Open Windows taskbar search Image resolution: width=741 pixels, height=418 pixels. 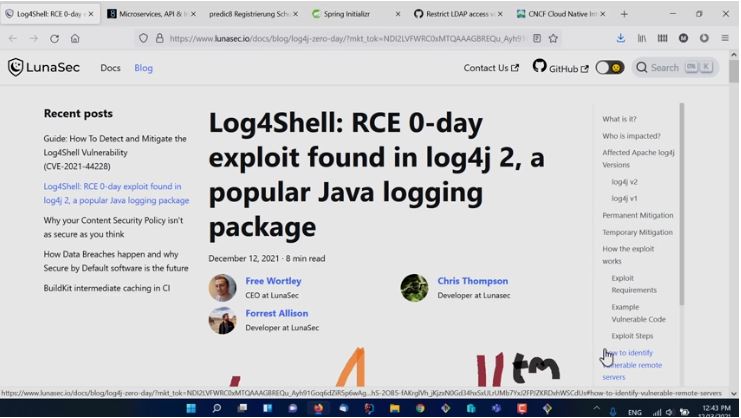(217, 408)
